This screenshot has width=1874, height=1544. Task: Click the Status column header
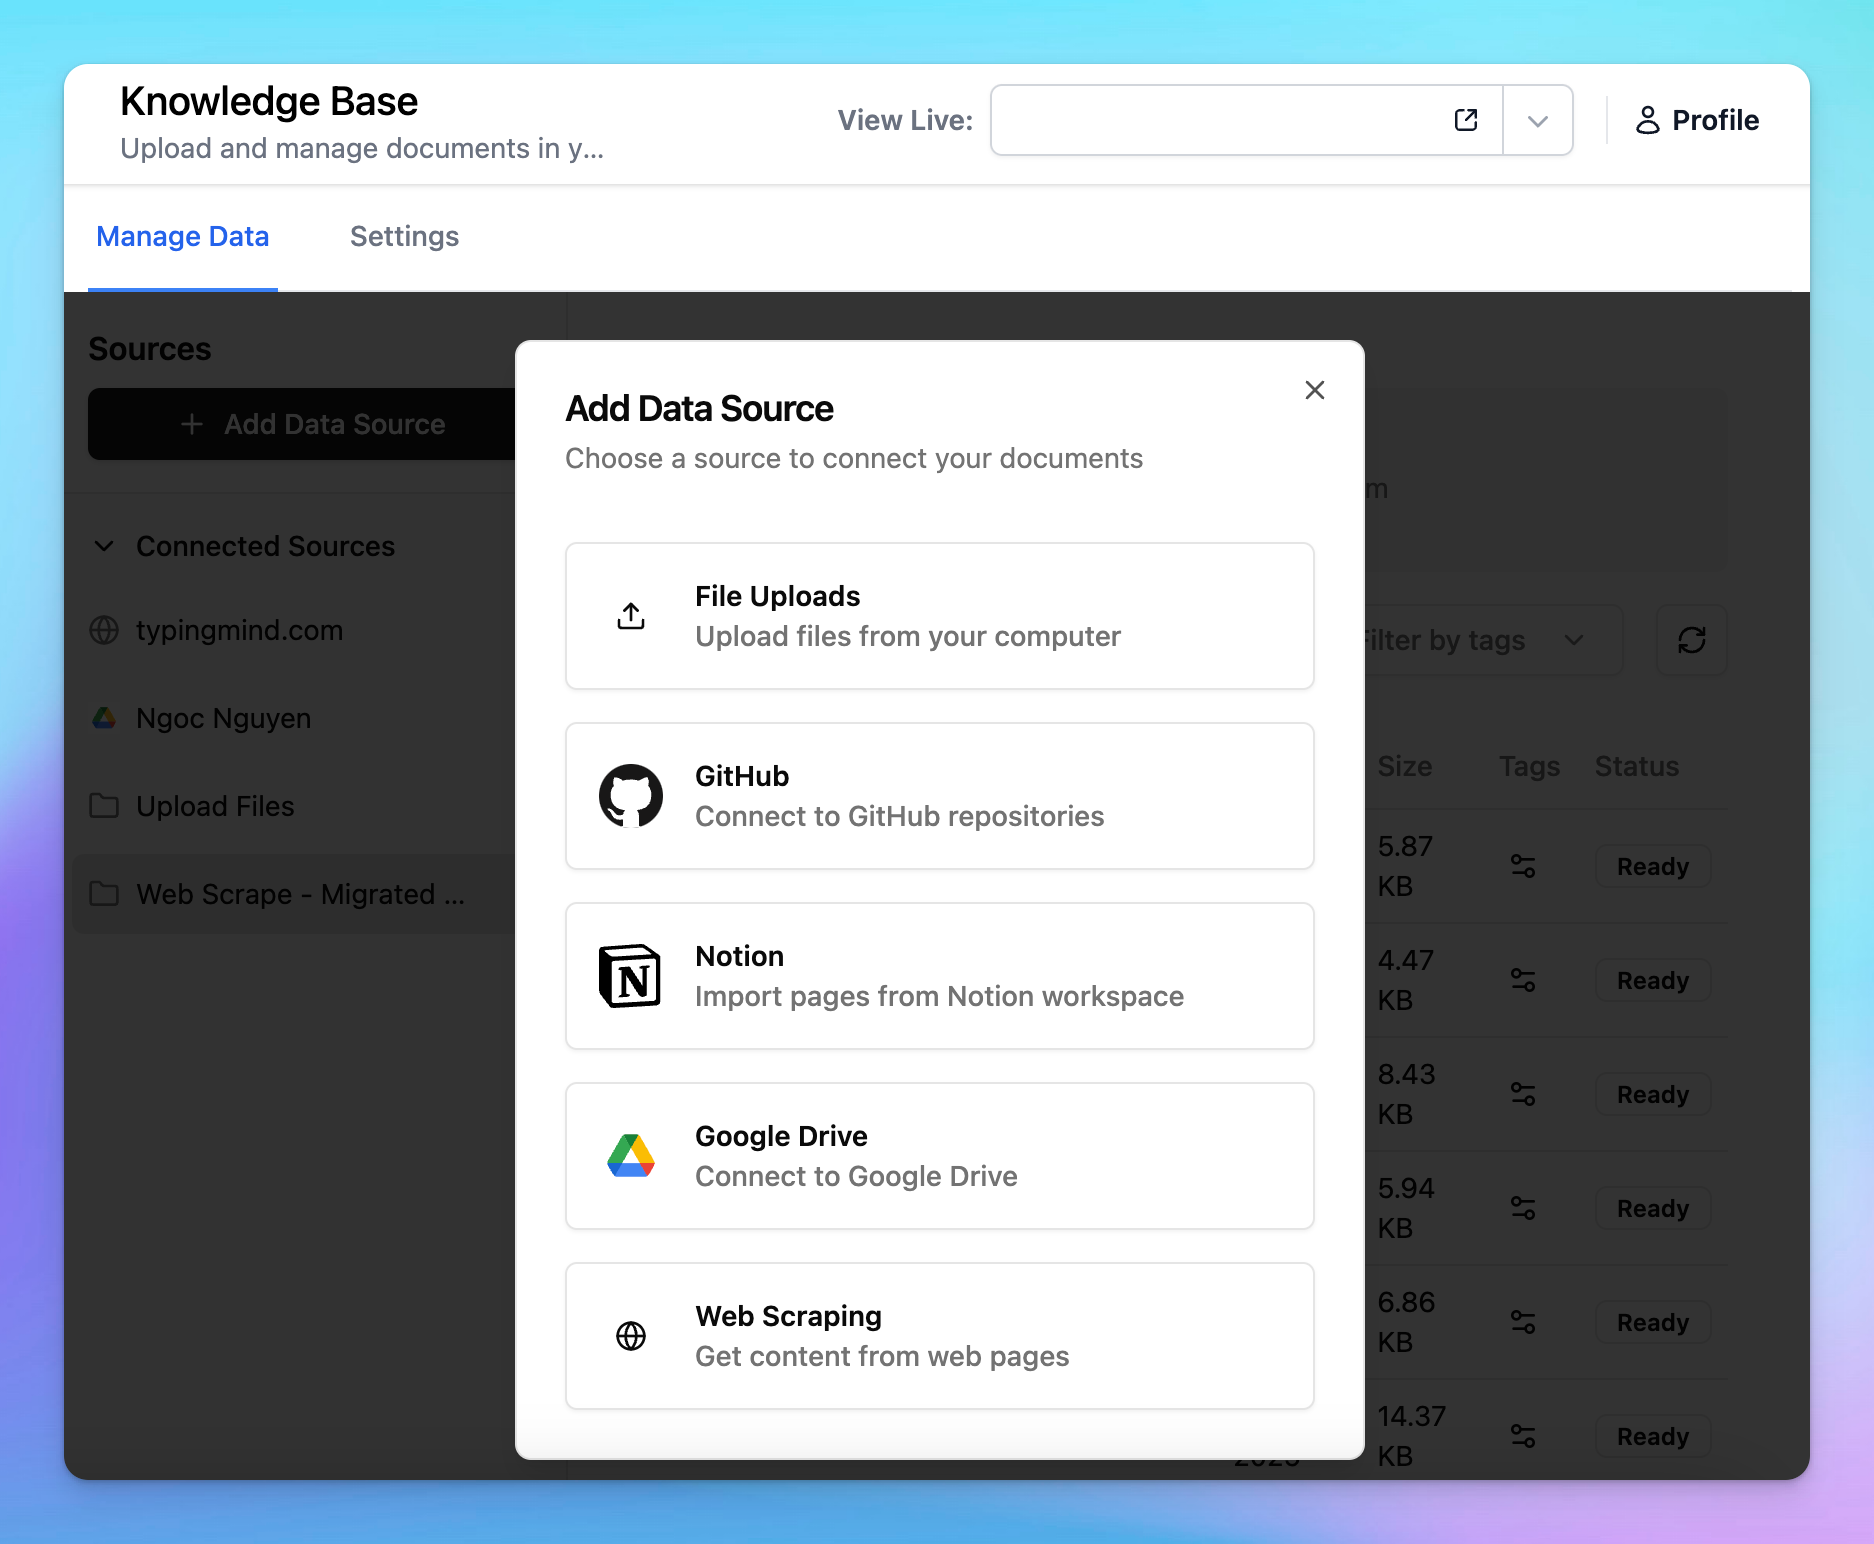[1637, 766]
